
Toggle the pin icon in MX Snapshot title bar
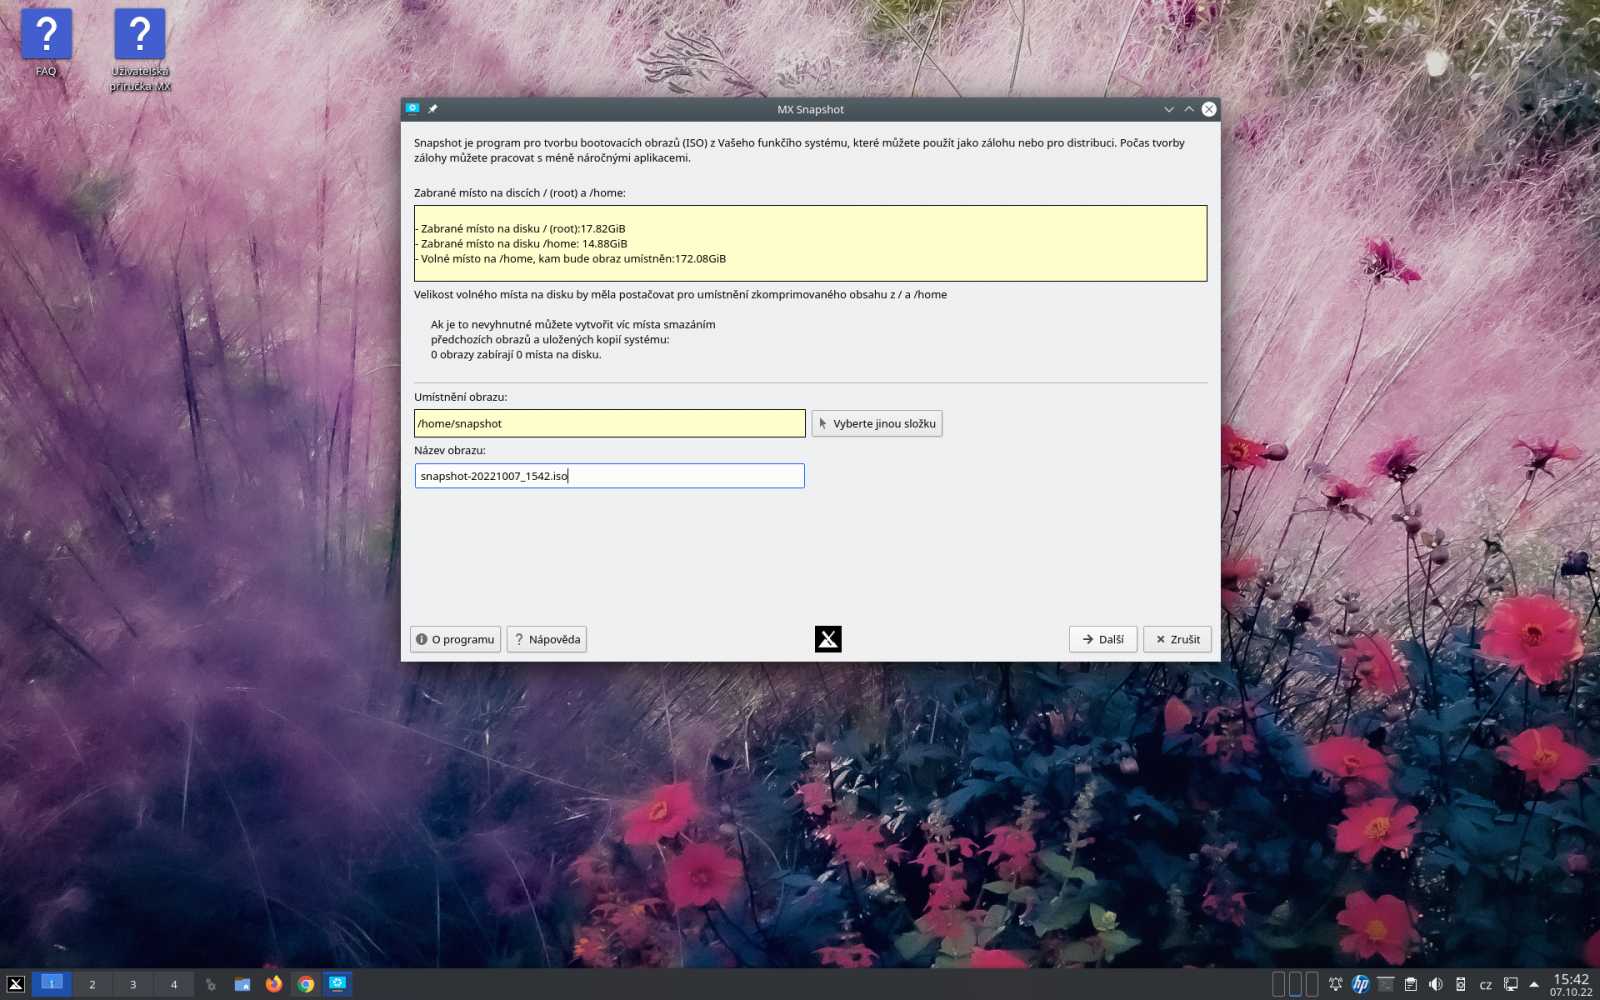tap(433, 109)
